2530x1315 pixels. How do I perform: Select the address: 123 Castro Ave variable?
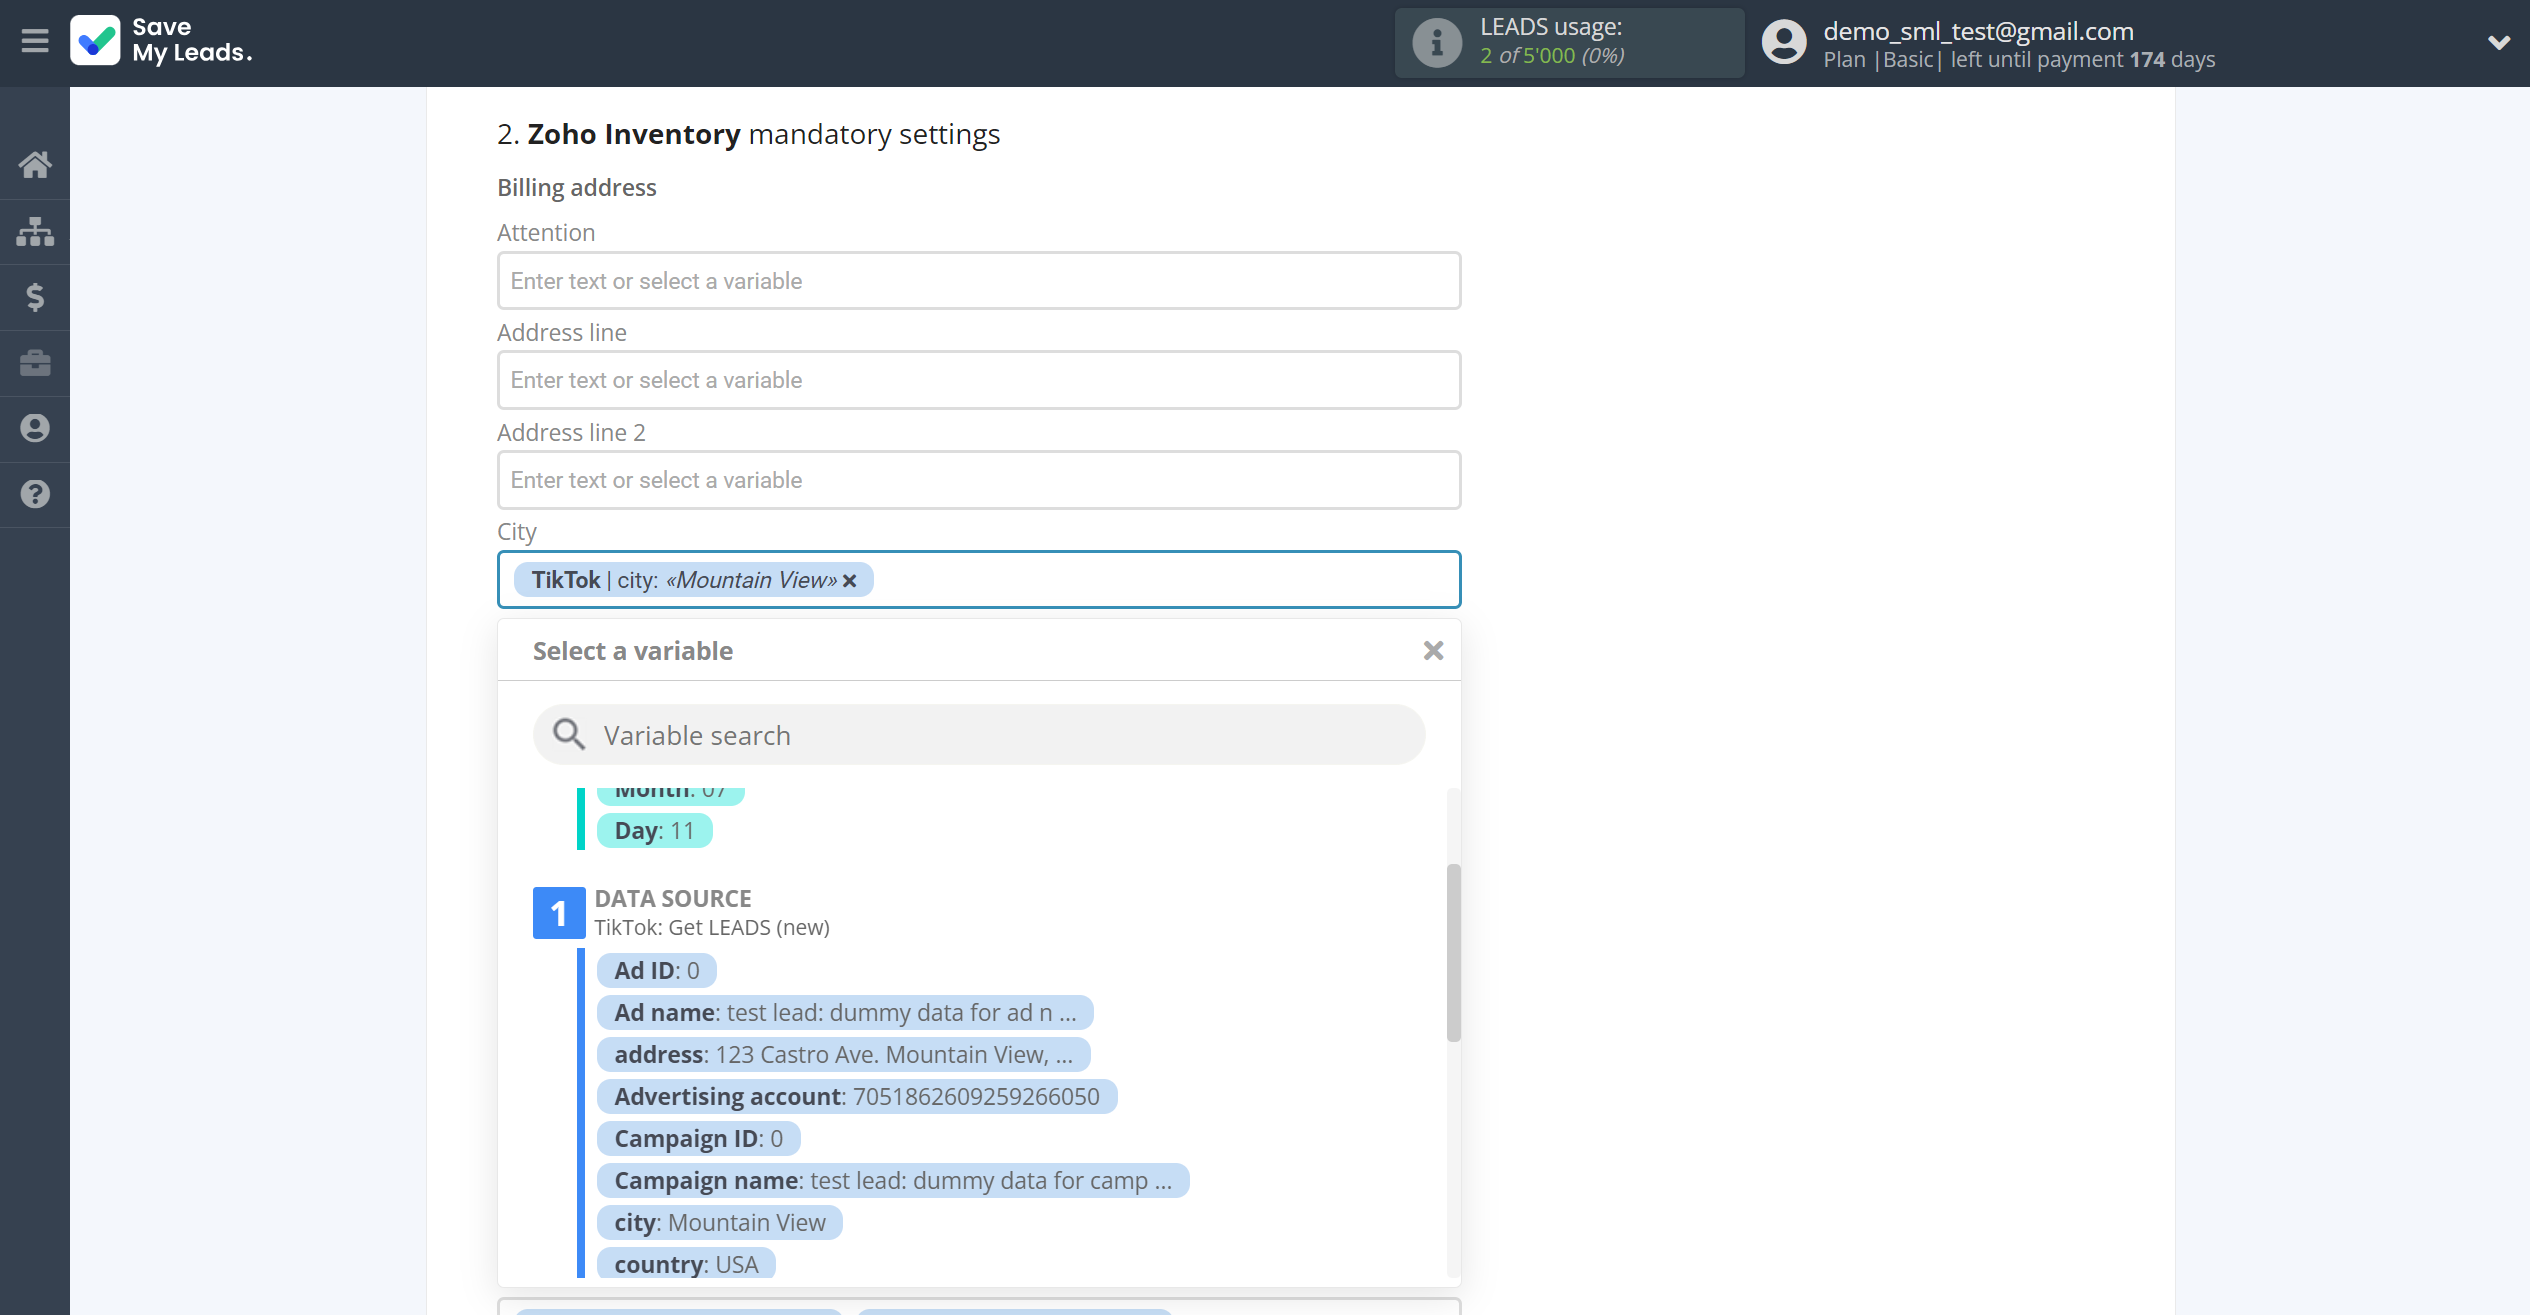(x=843, y=1055)
